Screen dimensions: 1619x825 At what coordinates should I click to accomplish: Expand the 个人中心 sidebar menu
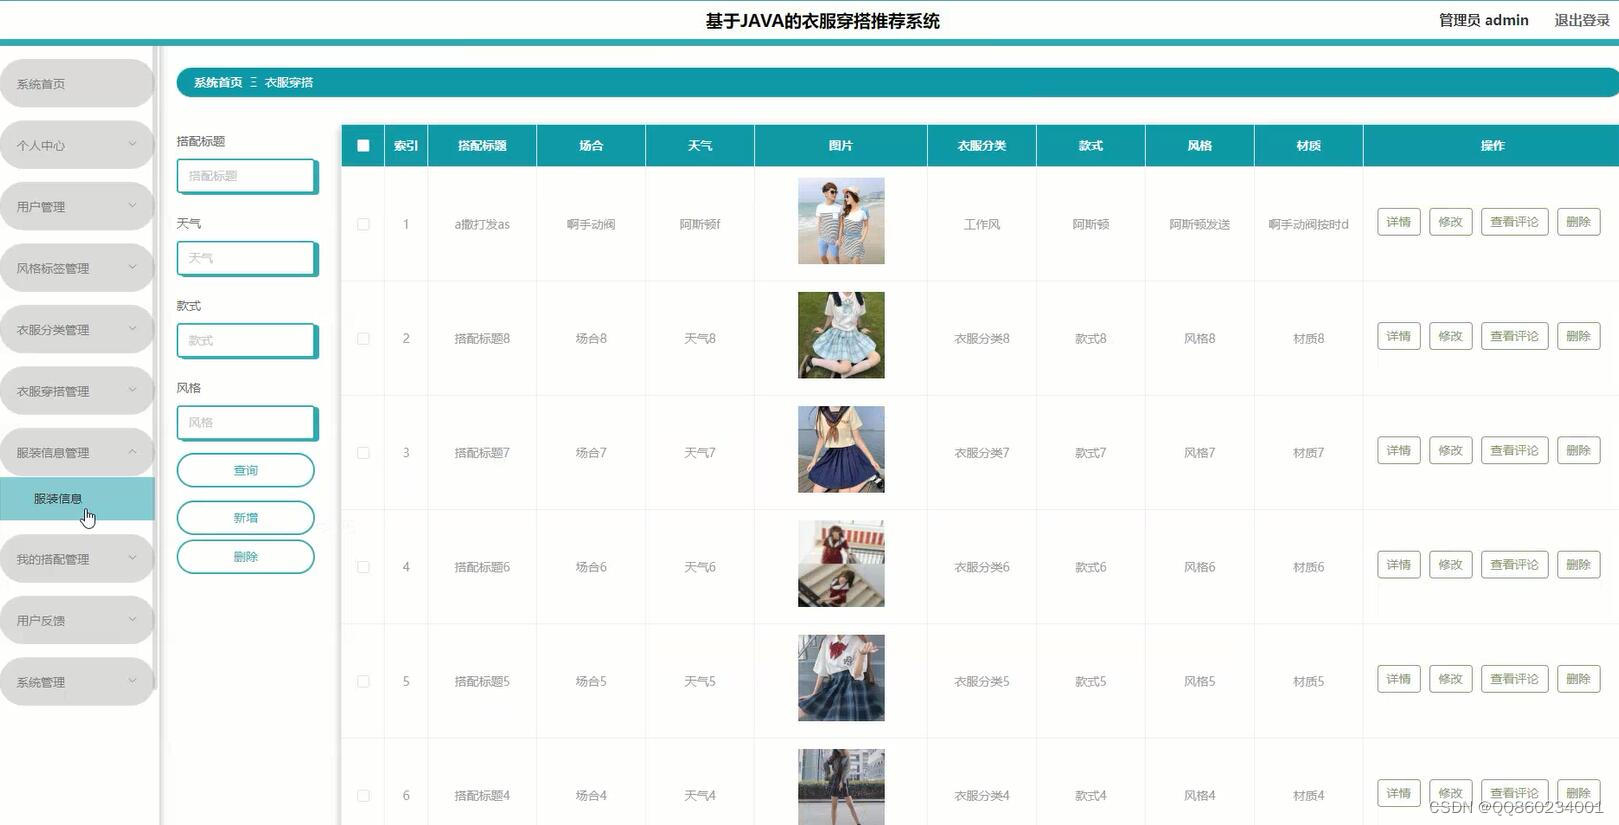(x=77, y=145)
